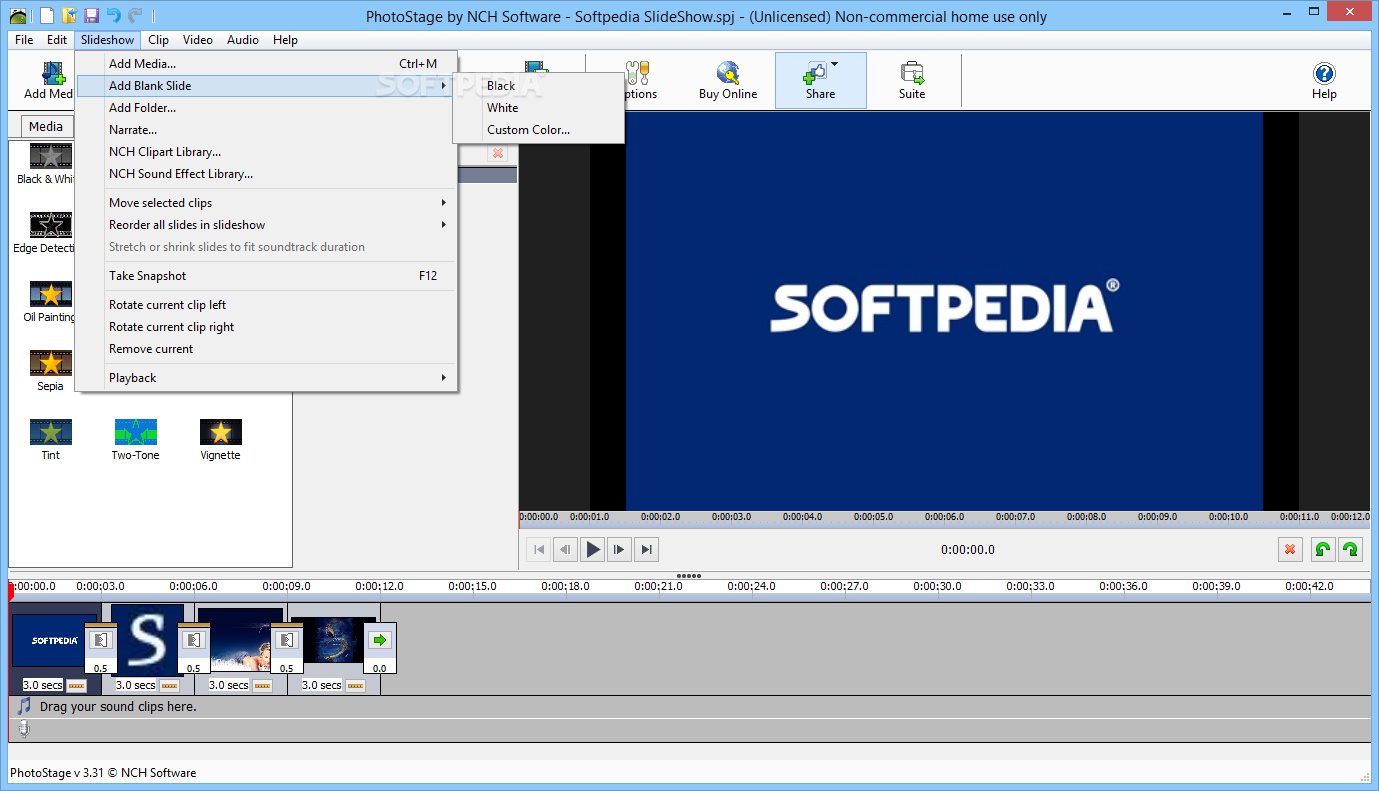Image resolution: width=1379 pixels, height=791 pixels.
Task: Click transition icon after the Softpedia slide
Action: 100,640
